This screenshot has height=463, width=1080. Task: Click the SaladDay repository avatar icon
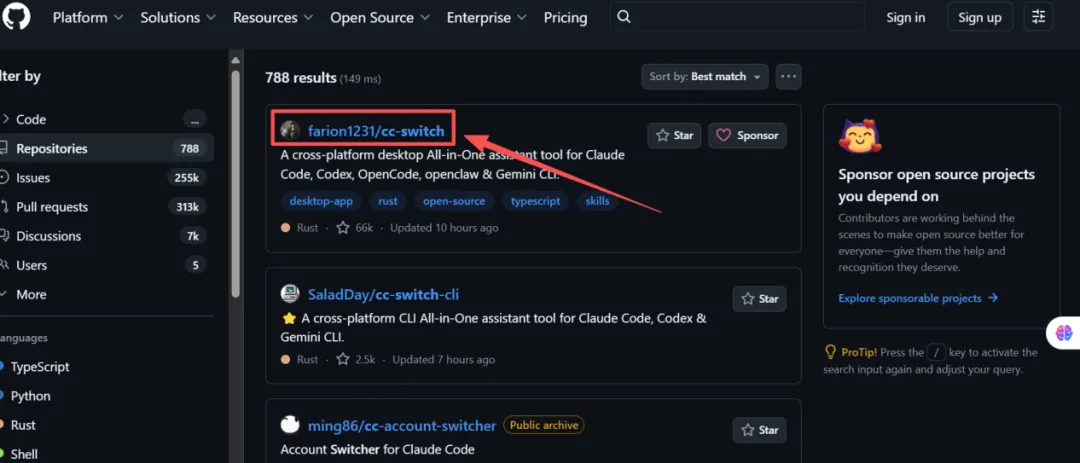click(x=290, y=294)
